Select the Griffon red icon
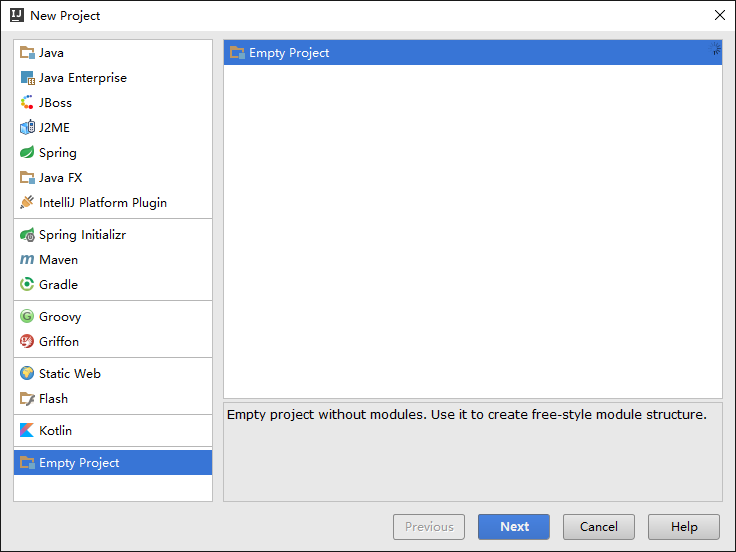The height and width of the screenshot is (552, 736). coord(27,341)
